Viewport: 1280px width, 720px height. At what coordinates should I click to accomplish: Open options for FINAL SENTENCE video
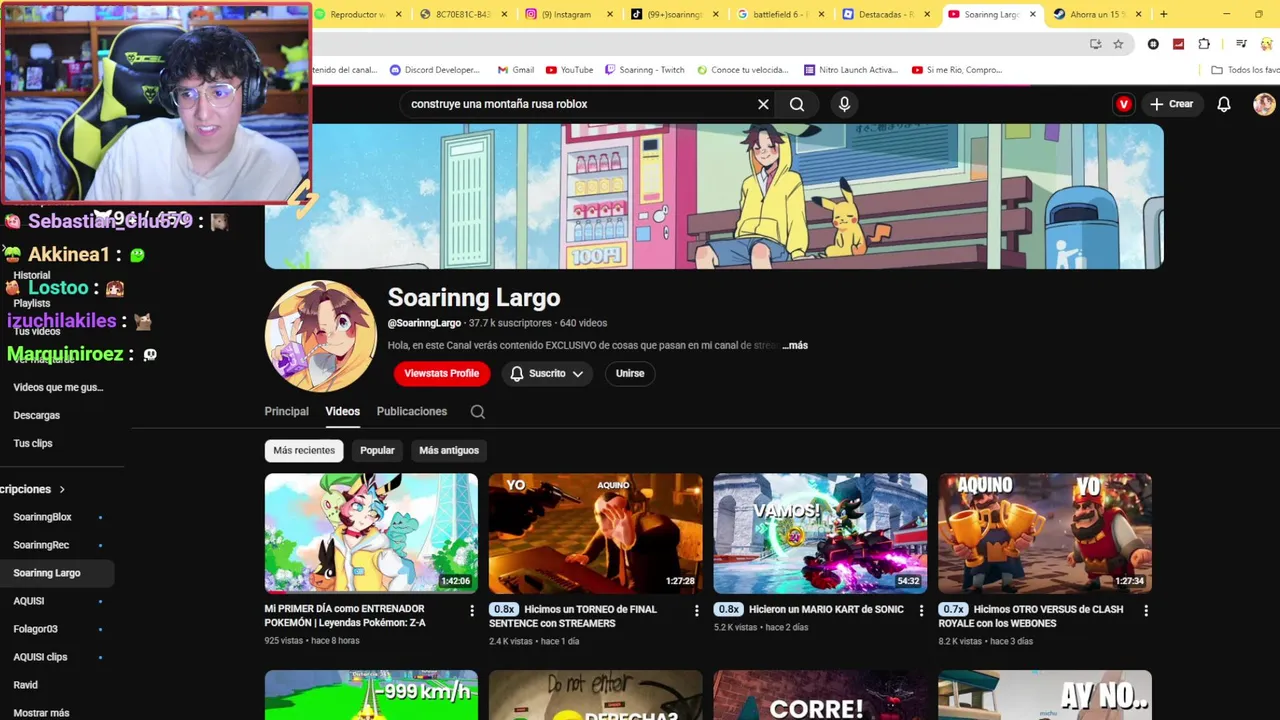tap(697, 610)
